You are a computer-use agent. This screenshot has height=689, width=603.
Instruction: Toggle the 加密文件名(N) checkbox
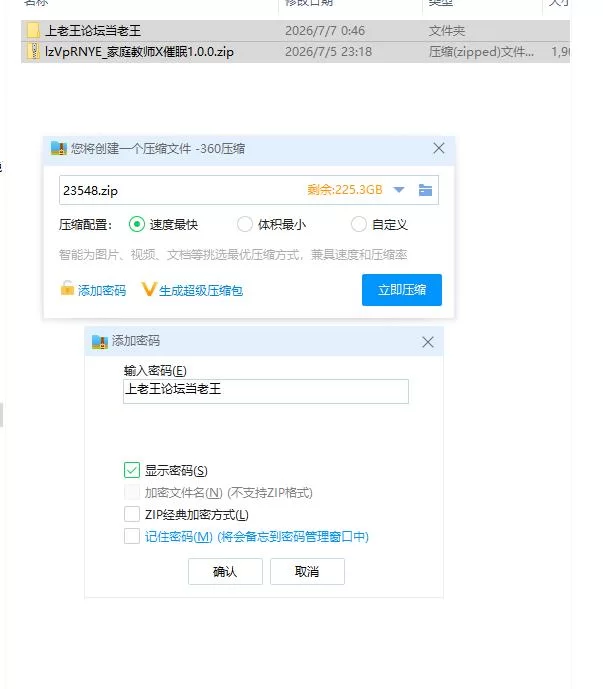tap(132, 492)
